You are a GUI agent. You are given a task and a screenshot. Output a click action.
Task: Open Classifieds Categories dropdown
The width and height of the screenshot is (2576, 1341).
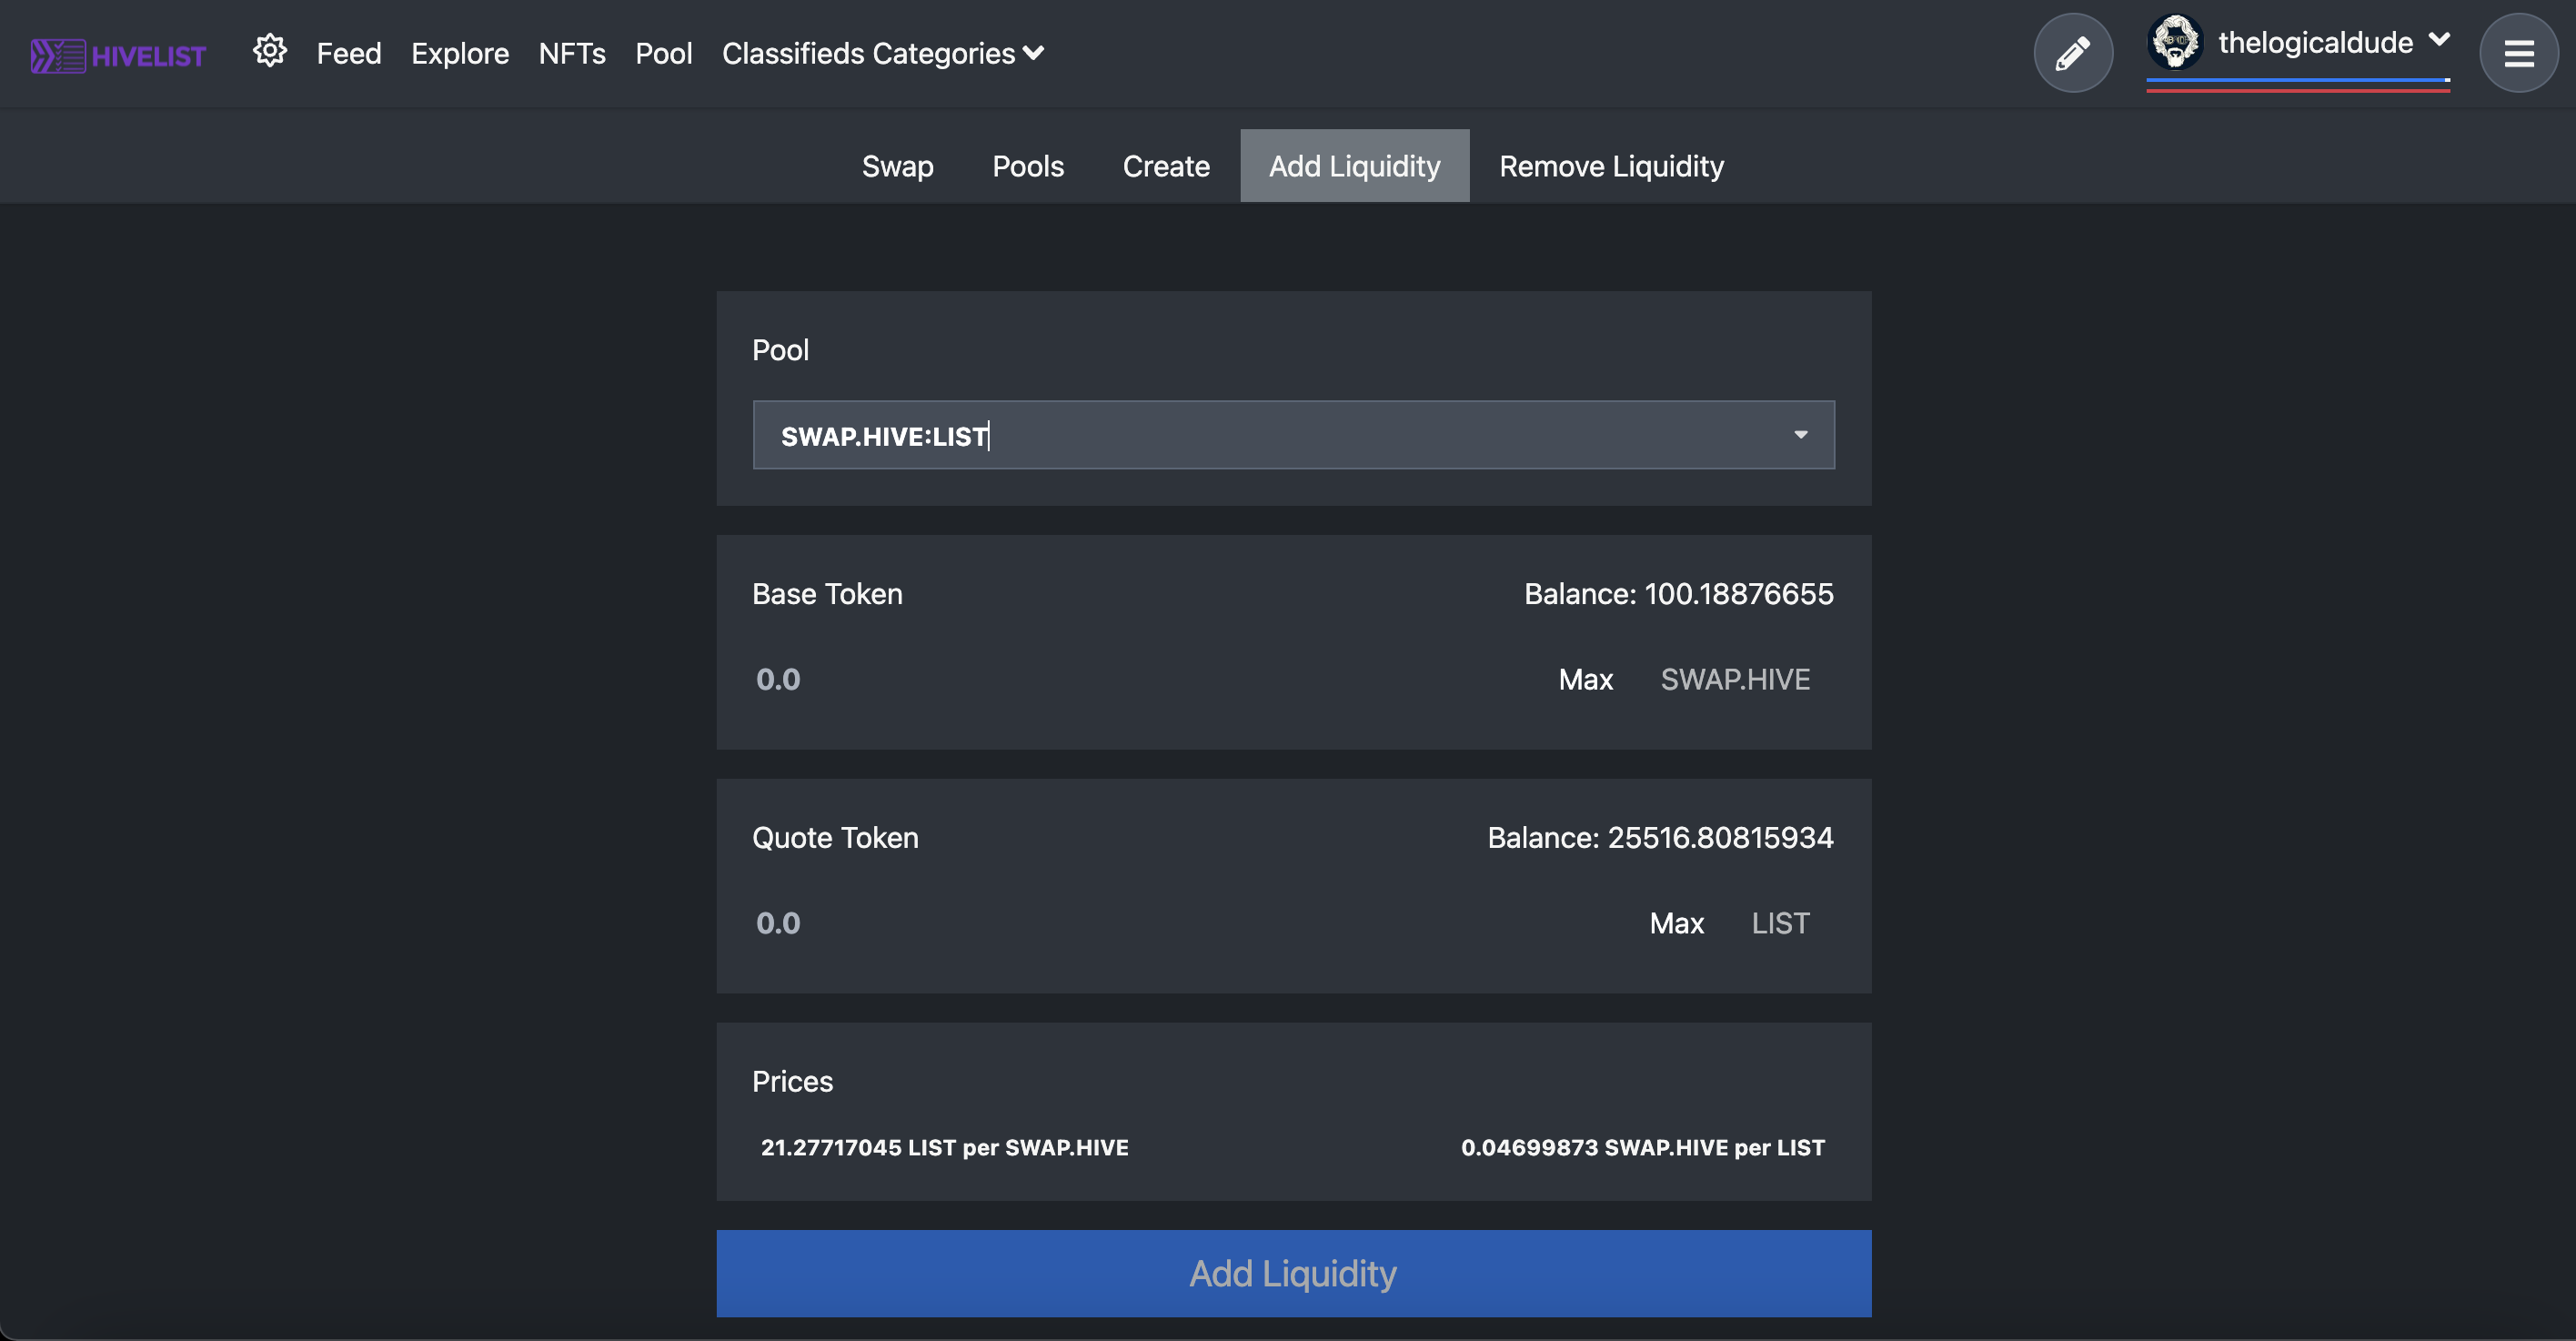pyautogui.click(x=883, y=53)
